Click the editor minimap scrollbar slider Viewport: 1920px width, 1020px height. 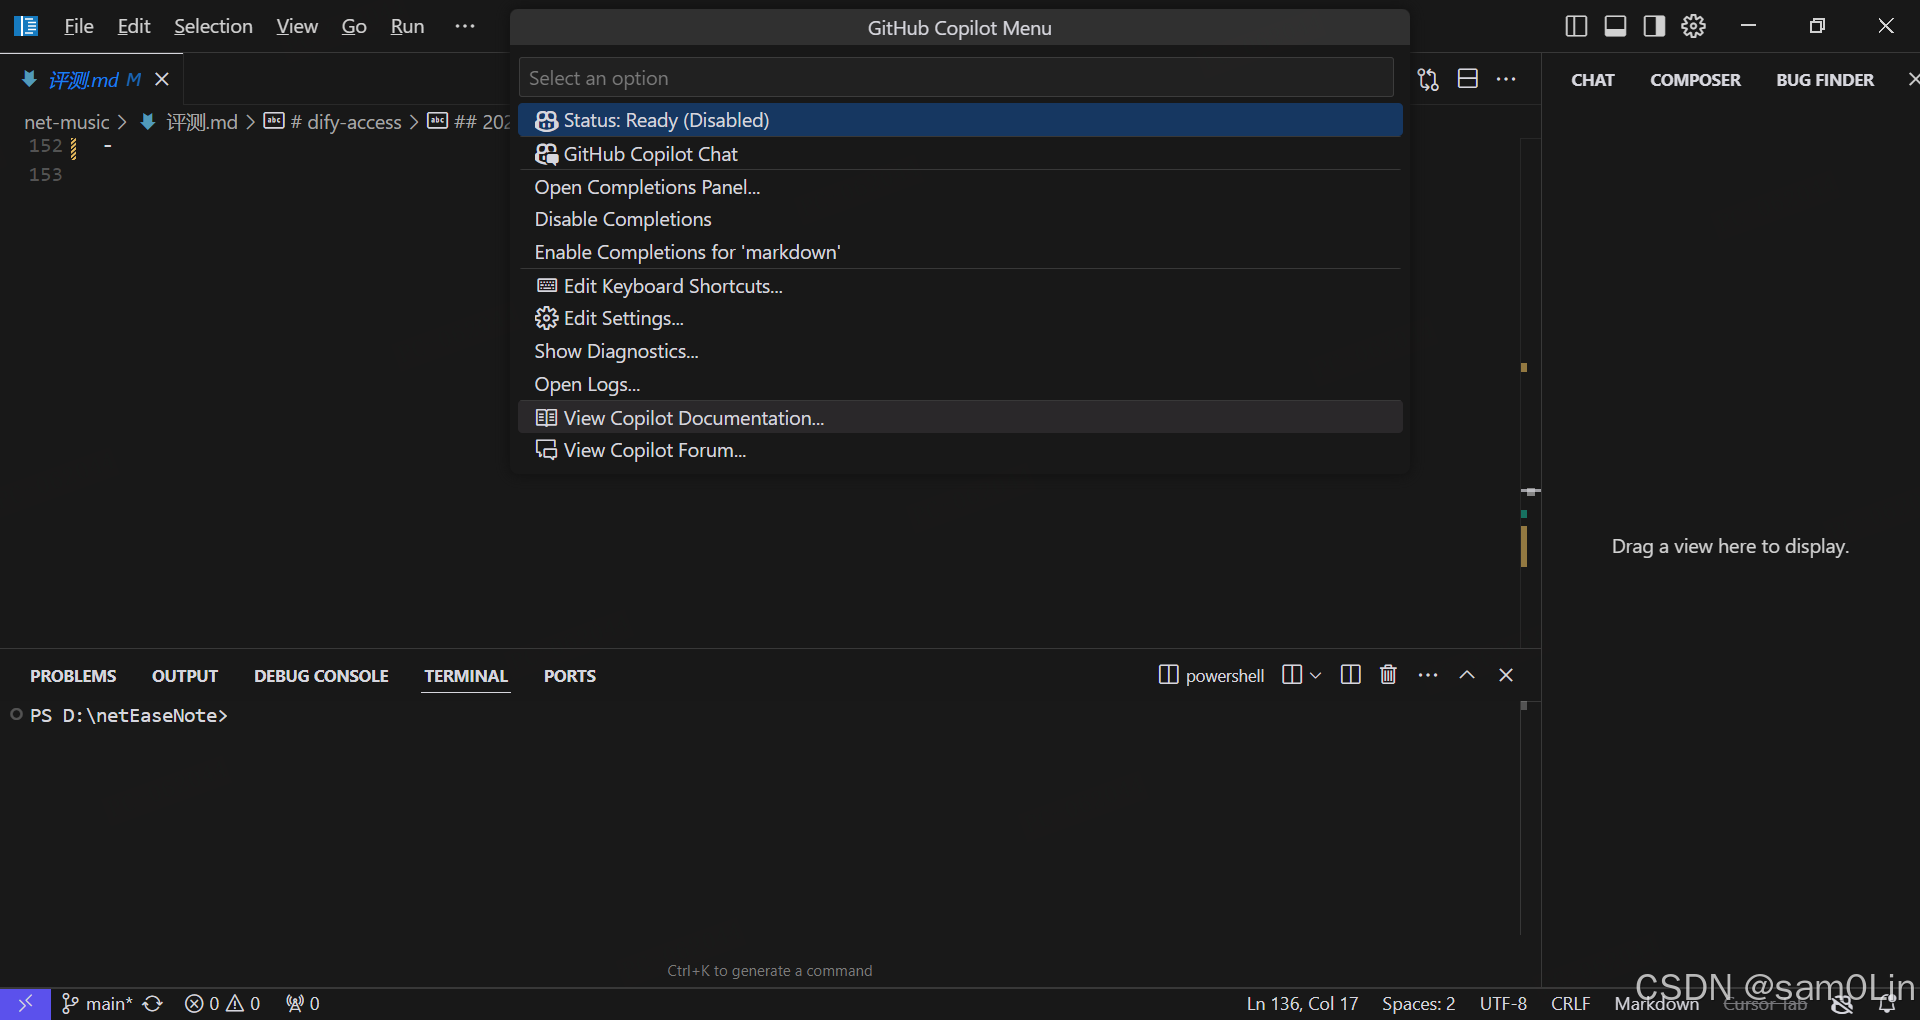(x=1531, y=491)
